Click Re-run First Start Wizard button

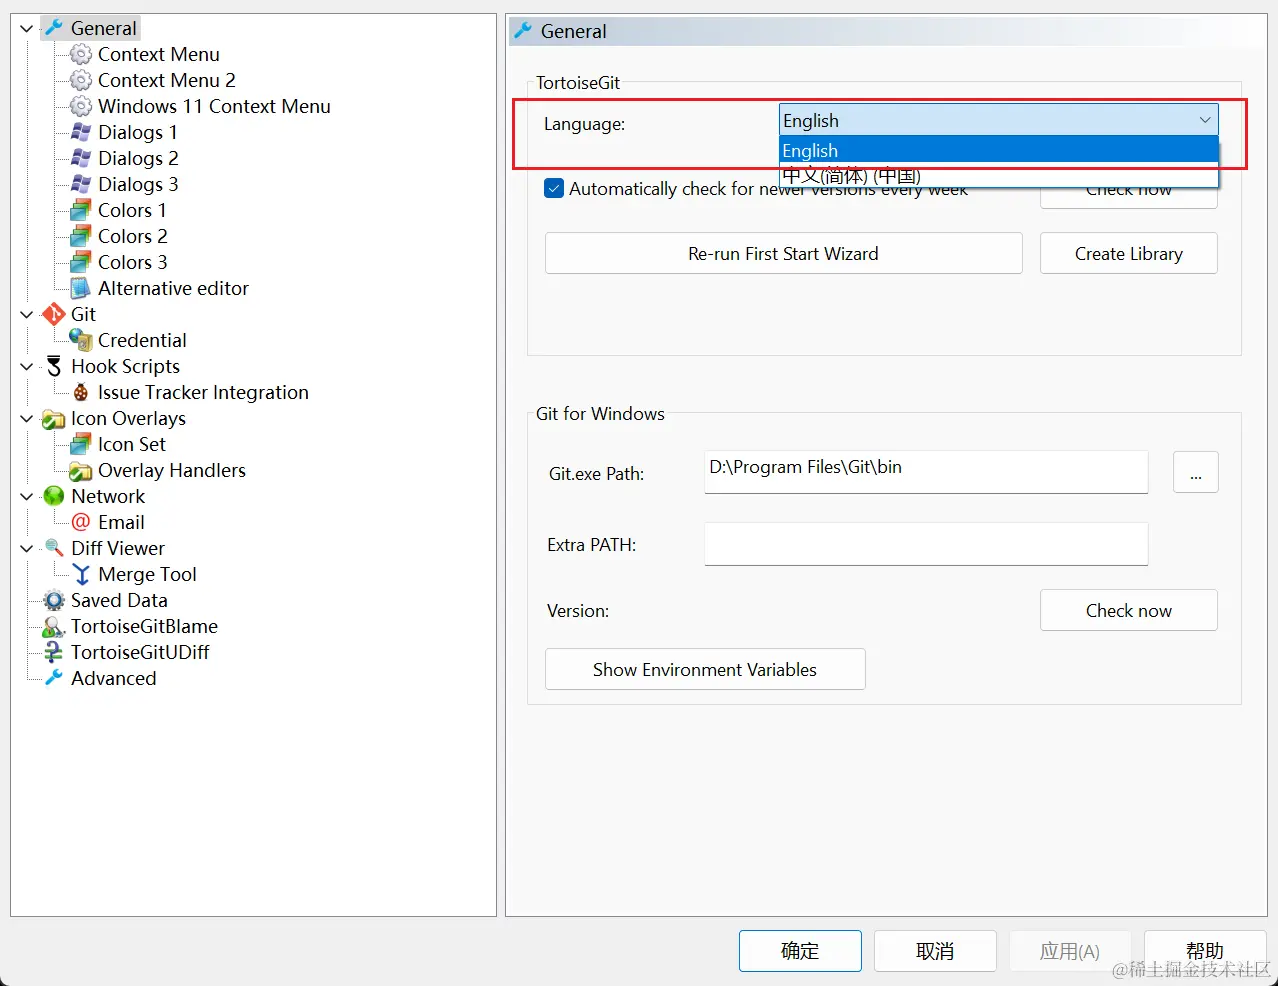click(x=783, y=254)
